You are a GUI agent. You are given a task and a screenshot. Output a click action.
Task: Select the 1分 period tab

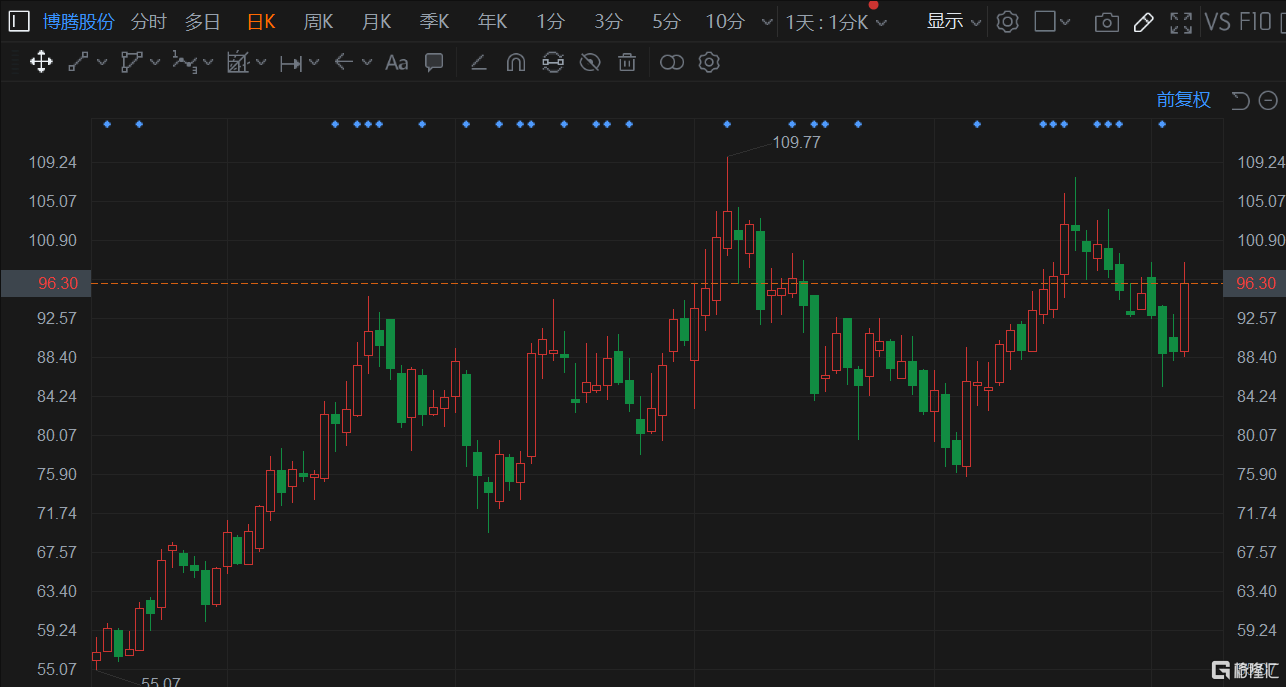coord(550,21)
